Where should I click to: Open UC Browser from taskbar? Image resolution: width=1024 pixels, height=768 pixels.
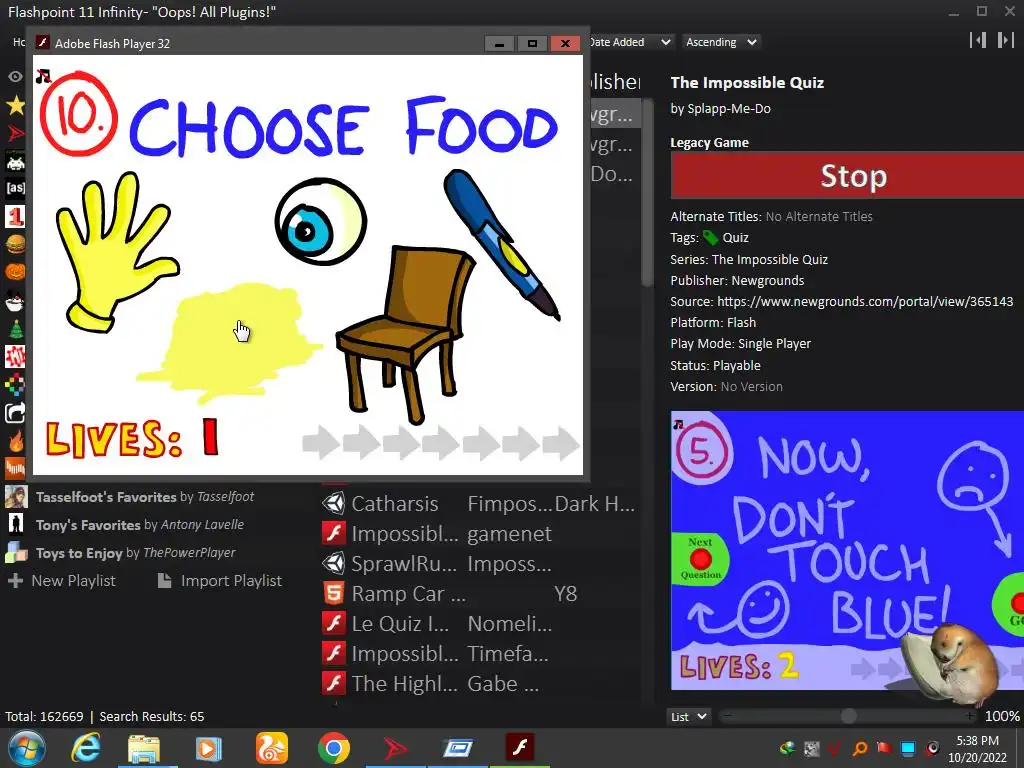(x=272, y=748)
